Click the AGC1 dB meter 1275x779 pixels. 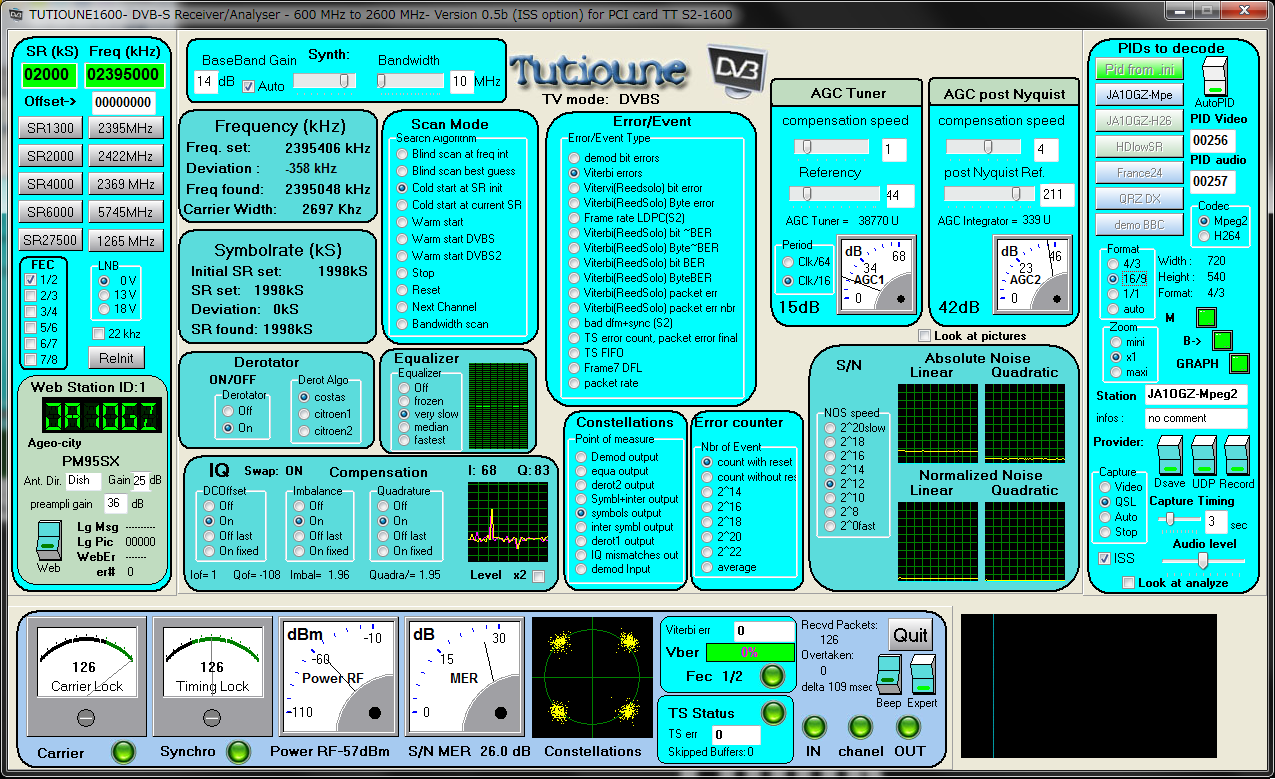[x=877, y=276]
